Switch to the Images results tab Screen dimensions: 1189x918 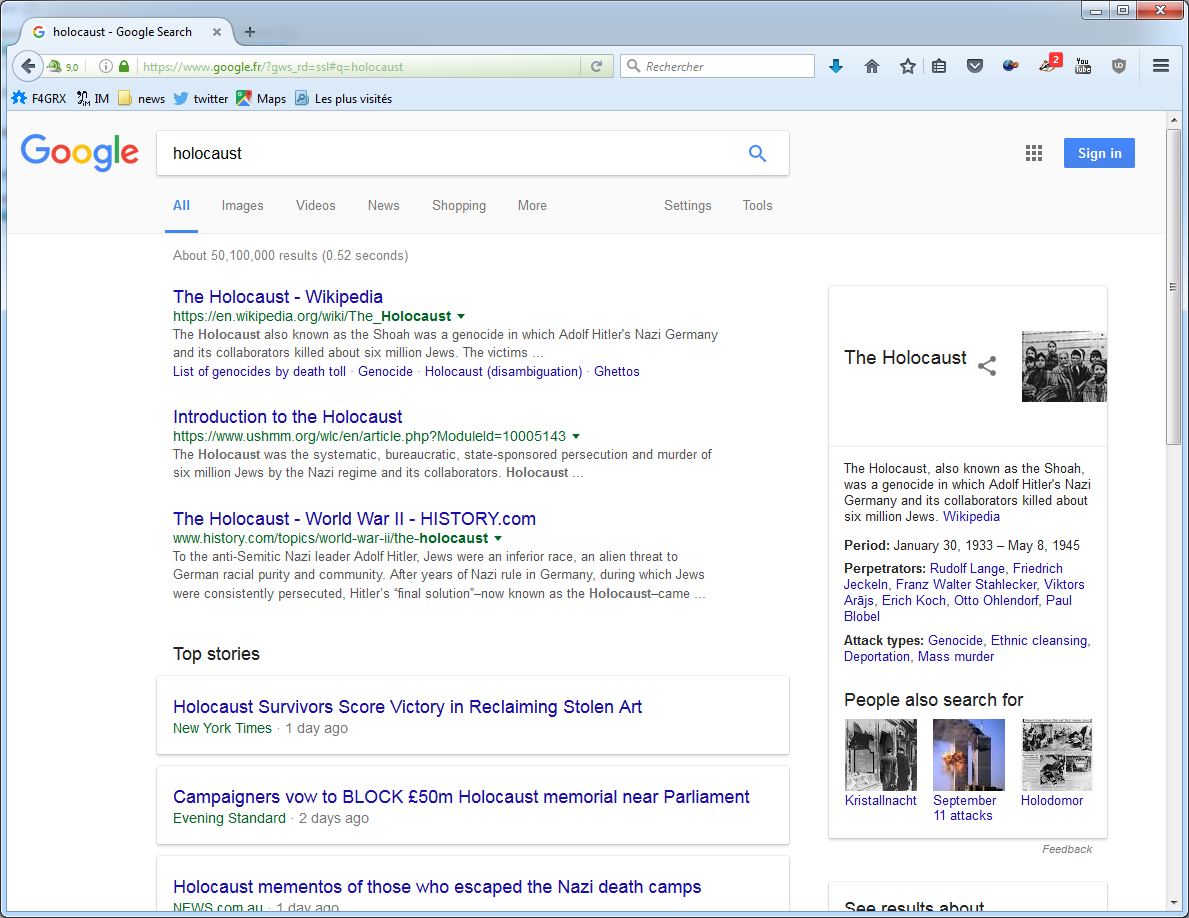click(x=242, y=206)
